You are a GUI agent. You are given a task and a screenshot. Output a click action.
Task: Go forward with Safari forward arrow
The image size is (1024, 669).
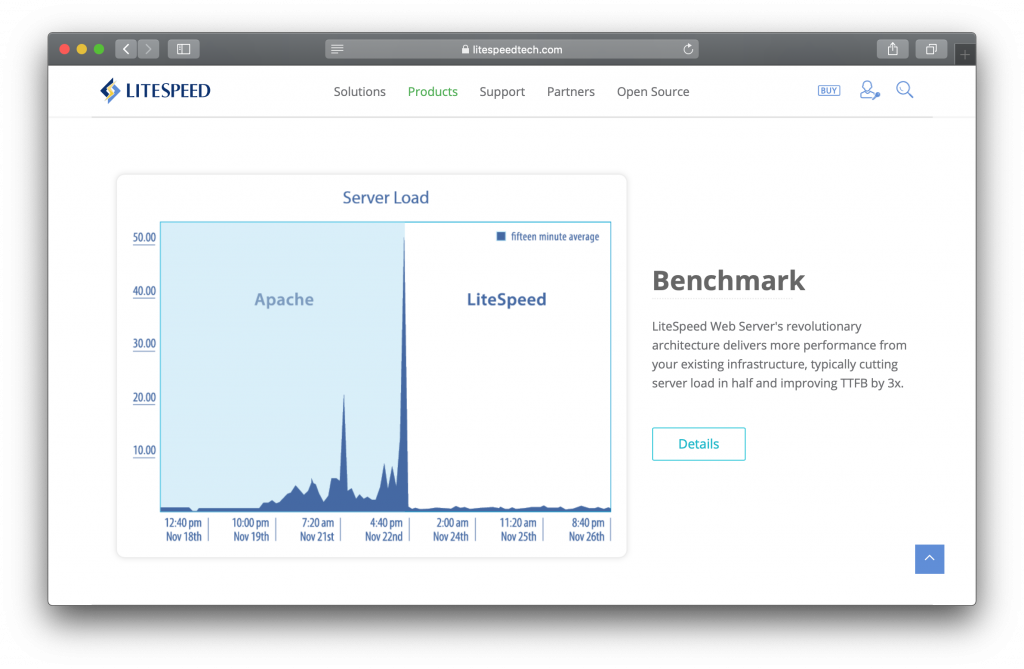pos(148,49)
